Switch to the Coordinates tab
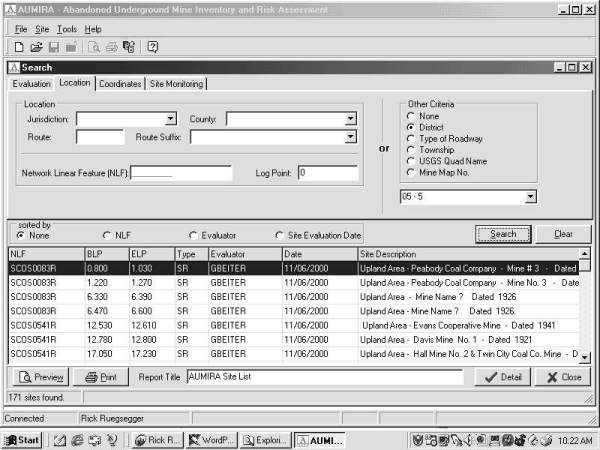Viewport: 600px width, 450px height. point(120,84)
